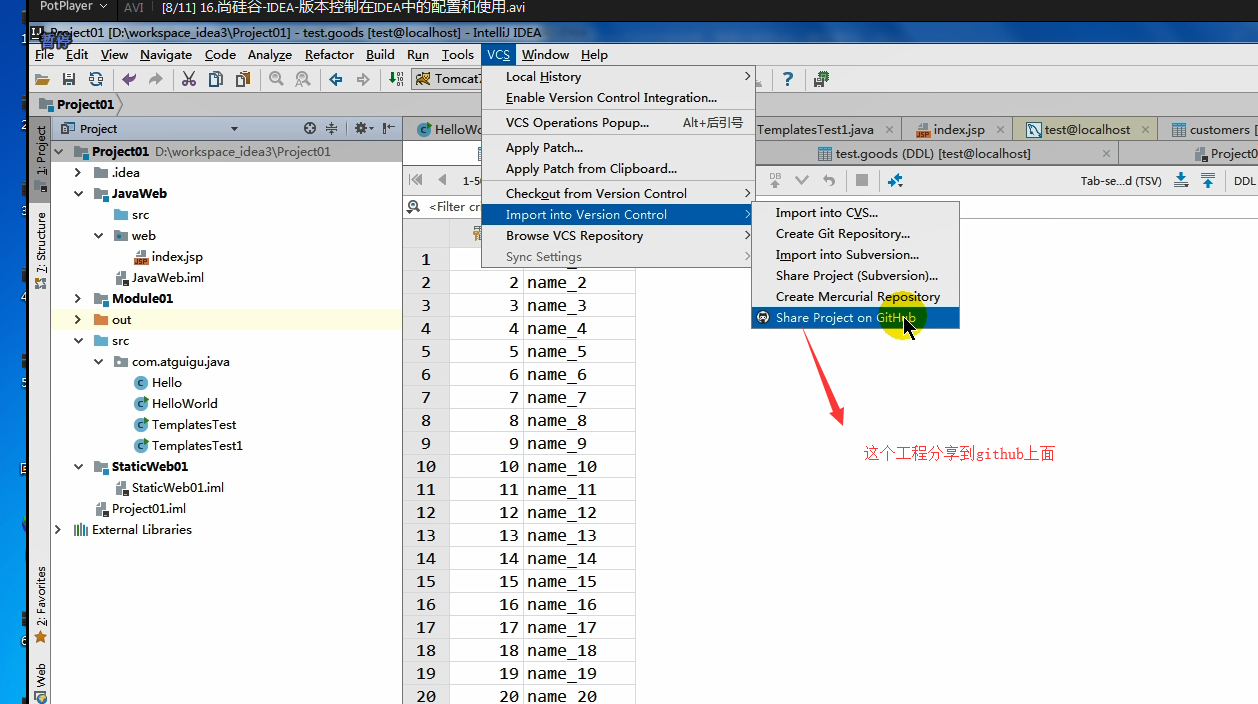The width and height of the screenshot is (1258, 704).
Task: Select Checkout from Version Control
Action: coord(617,193)
